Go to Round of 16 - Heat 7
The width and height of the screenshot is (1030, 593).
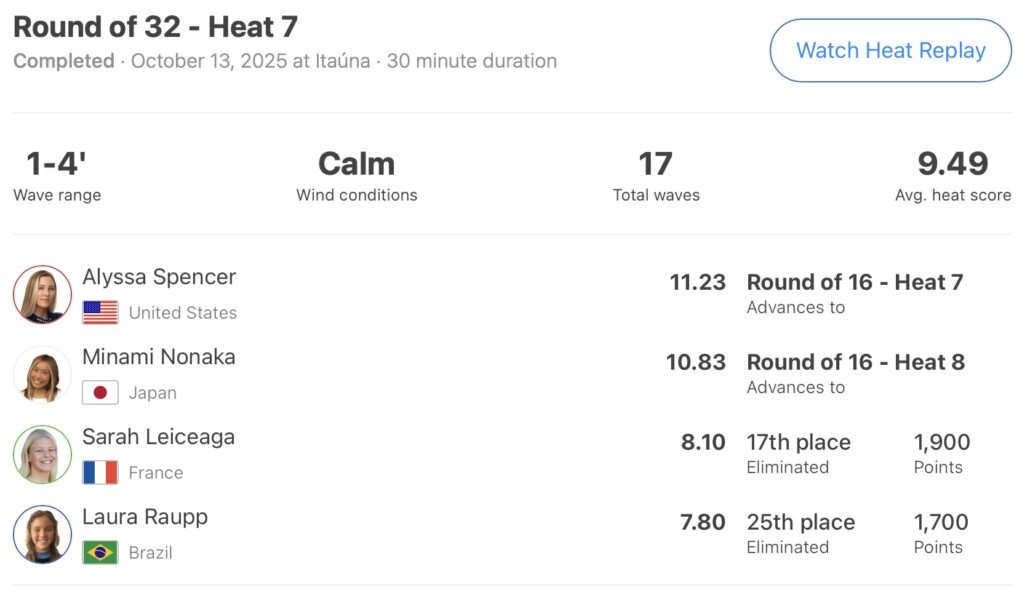pyautogui.click(x=854, y=282)
